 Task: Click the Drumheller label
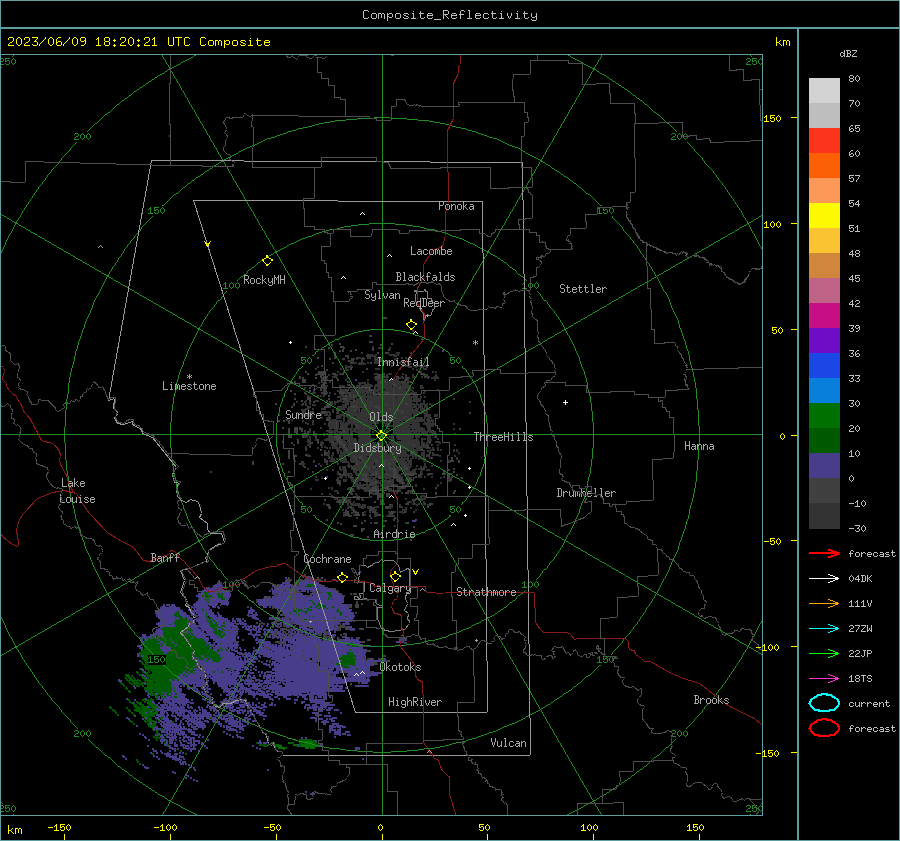click(x=586, y=493)
